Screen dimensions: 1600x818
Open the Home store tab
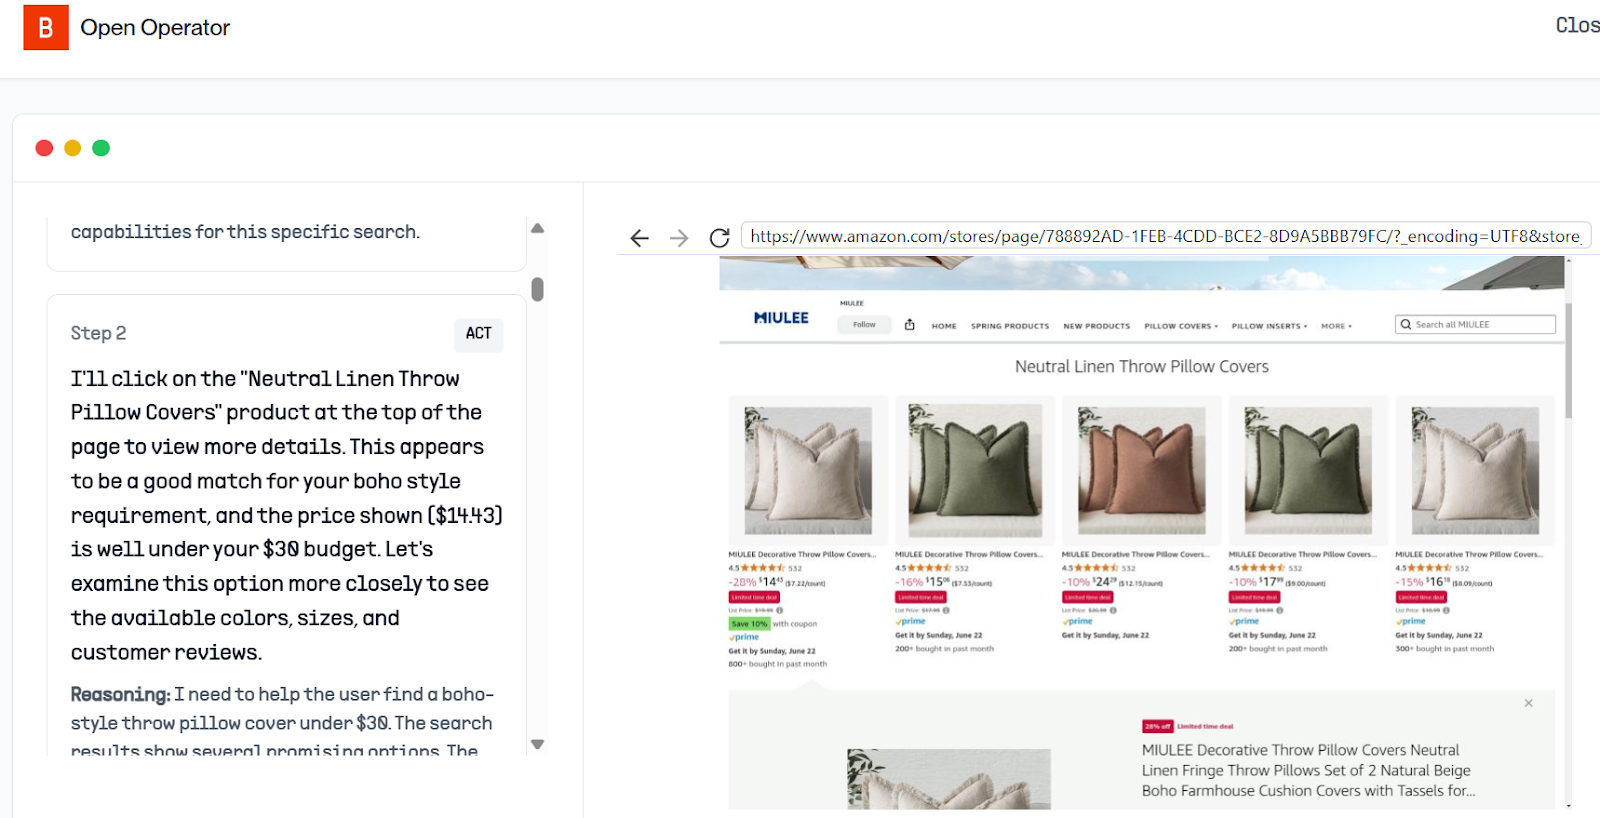coord(944,326)
